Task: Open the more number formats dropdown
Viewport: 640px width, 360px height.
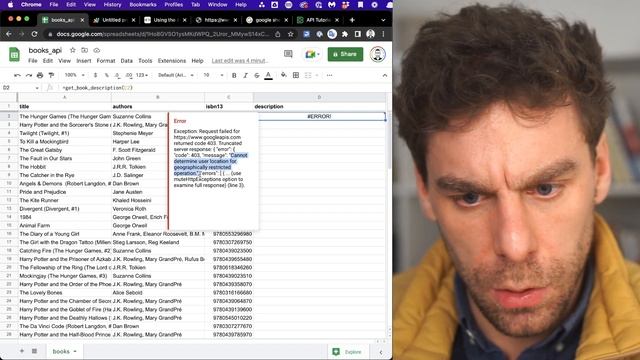Action: [x=142, y=75]
